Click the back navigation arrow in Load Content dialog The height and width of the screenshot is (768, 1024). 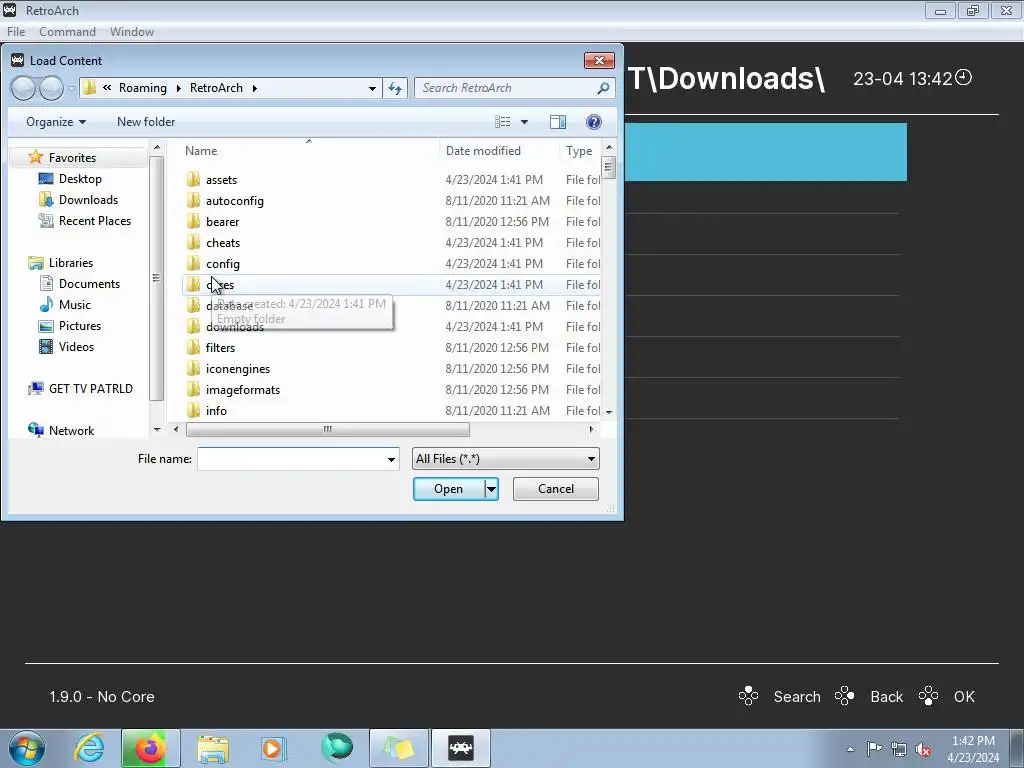[23, 88]
